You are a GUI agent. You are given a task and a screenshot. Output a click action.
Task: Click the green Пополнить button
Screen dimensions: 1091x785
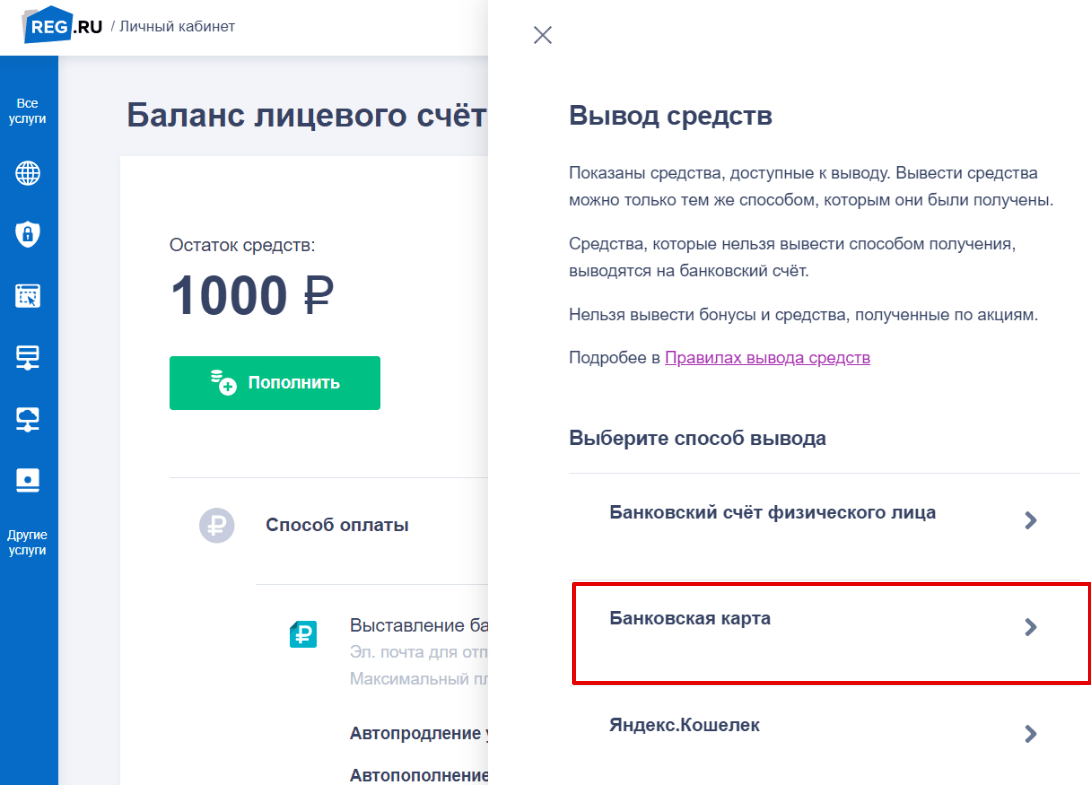pyautogui.click(x=275, y=383)
